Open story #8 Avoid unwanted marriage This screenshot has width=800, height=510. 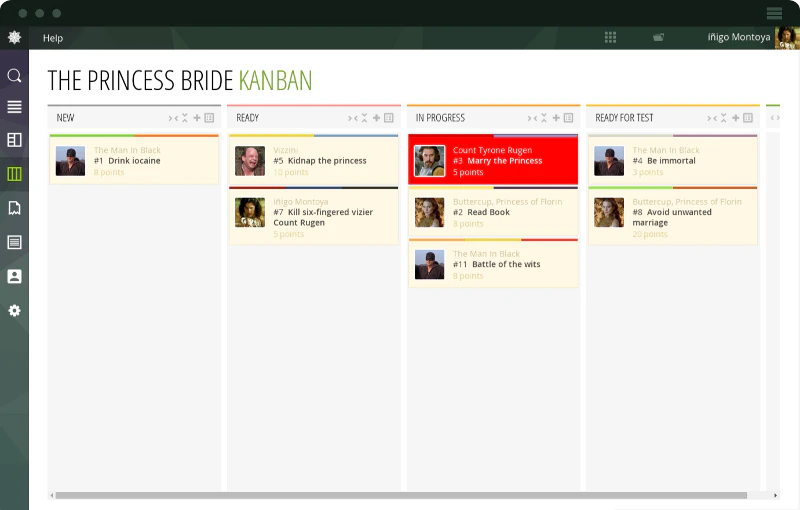pyautogui.click(x=672, y=217)
